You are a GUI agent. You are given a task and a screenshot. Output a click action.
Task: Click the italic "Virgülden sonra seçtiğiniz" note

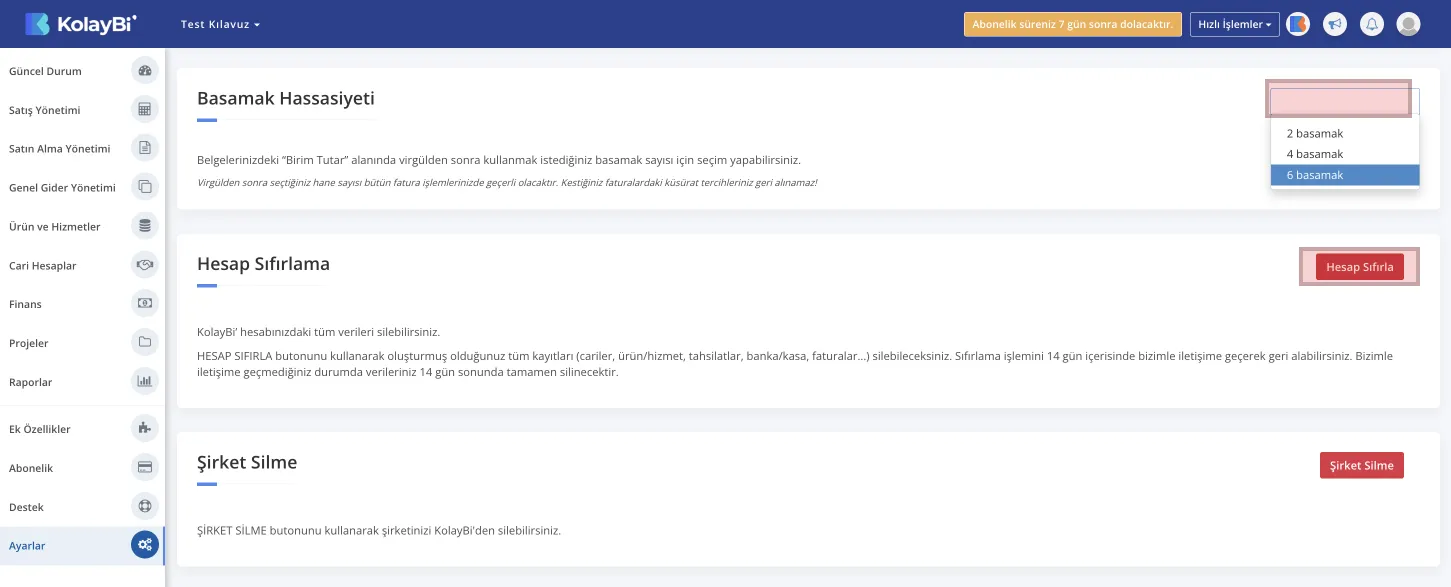507,182
